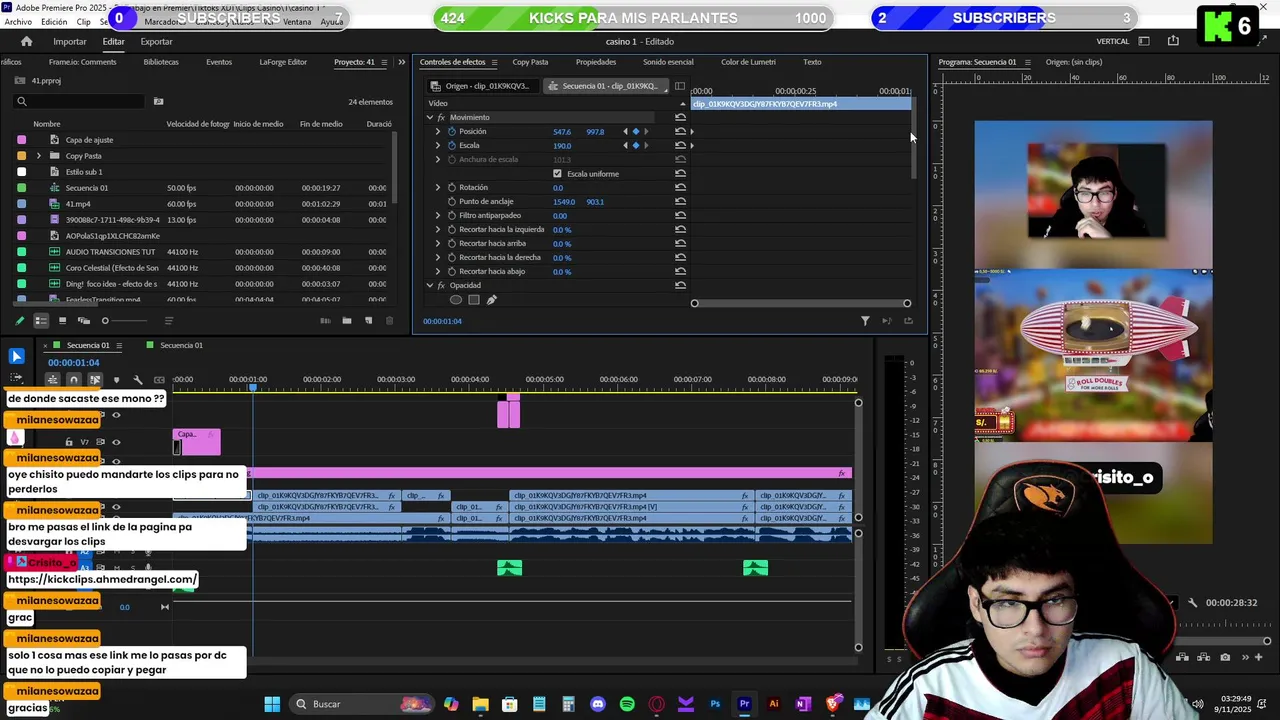Switch project panel to list view
Screen dimensions: 1280x720
tap(41, 321)
